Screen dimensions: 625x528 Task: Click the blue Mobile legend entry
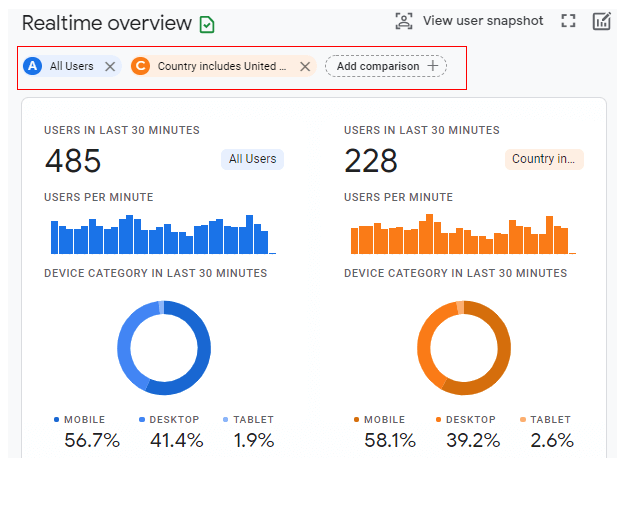(85, 420)
